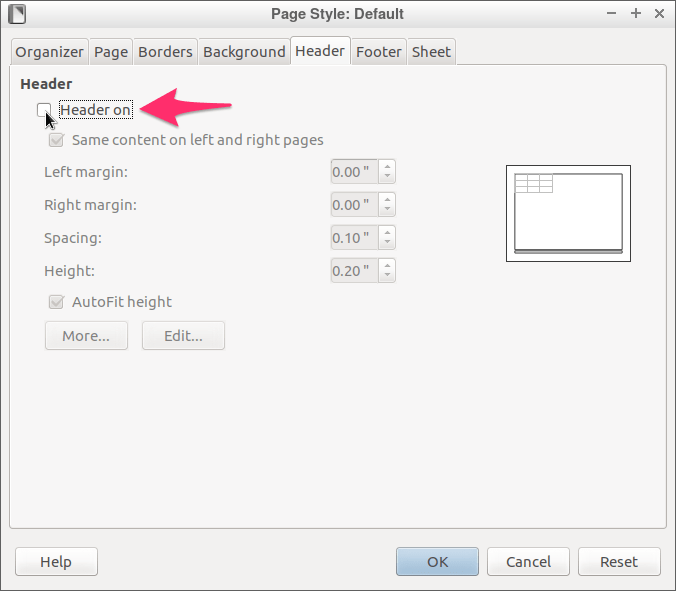Viewport: 676px width, 591px height.
Task: Increase Right margin with up arrow
Action: point(387,199)
